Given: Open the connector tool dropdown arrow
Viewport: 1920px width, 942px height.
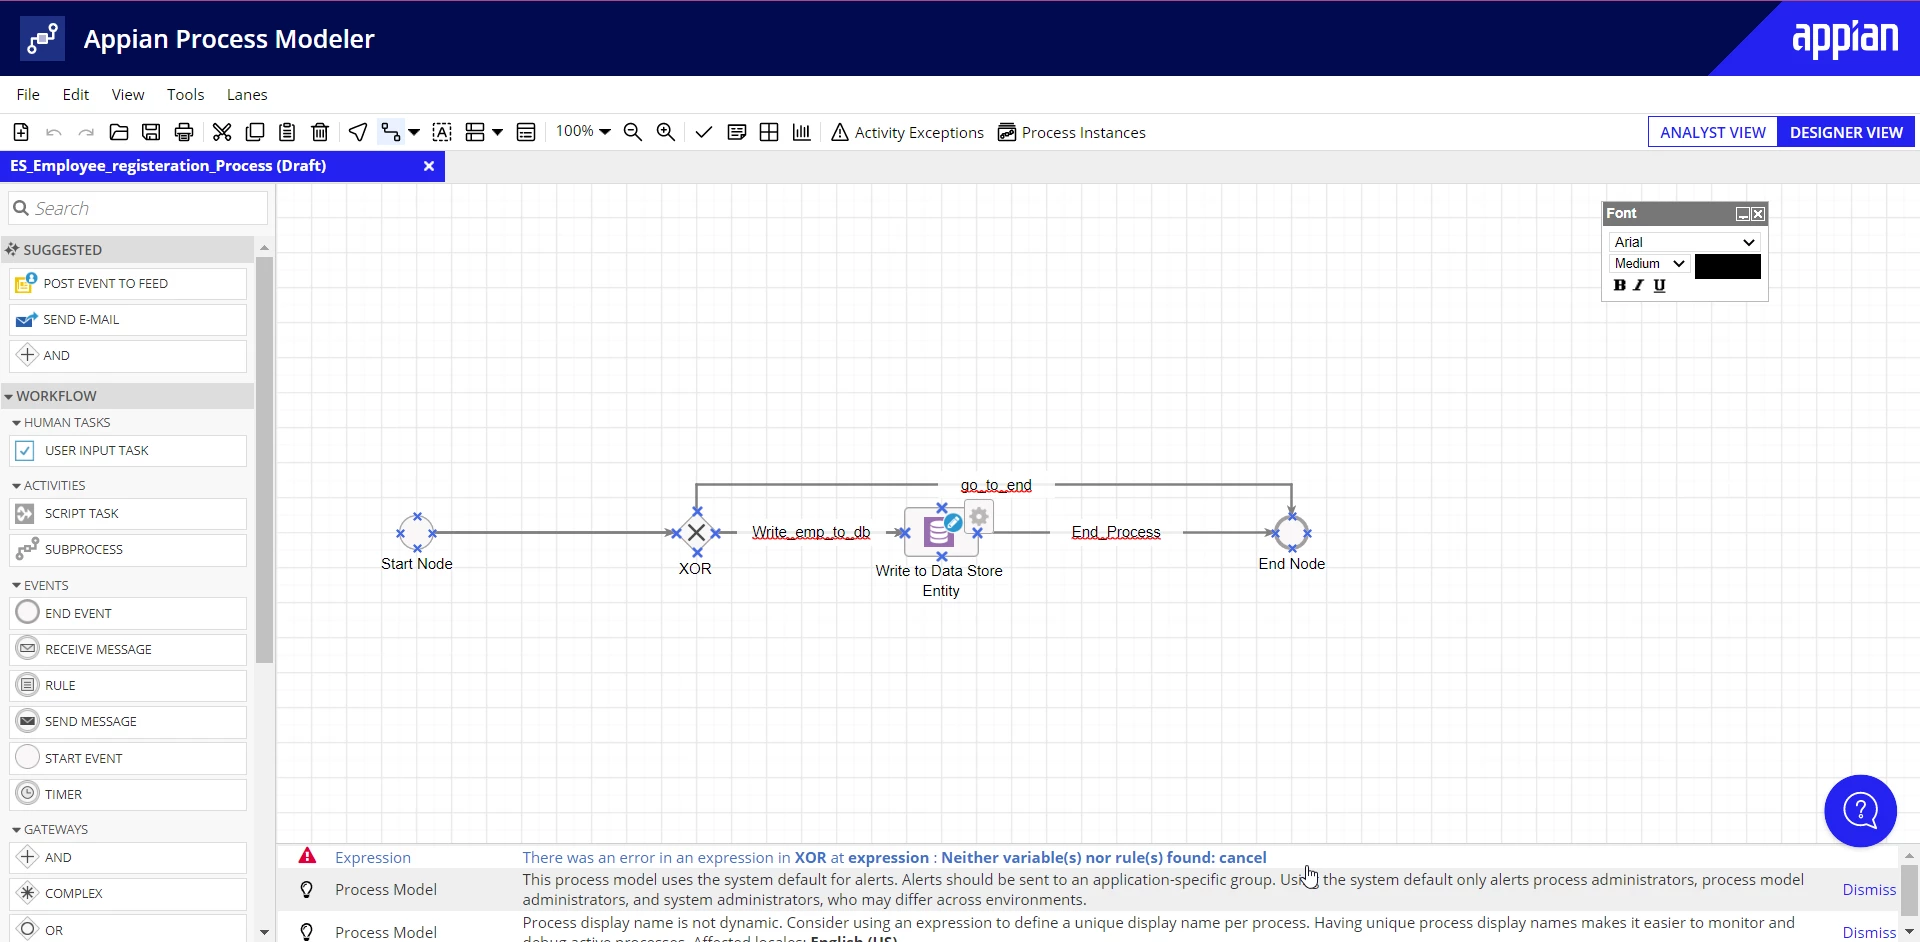Looking at the screenshot, I should [414, 132].
